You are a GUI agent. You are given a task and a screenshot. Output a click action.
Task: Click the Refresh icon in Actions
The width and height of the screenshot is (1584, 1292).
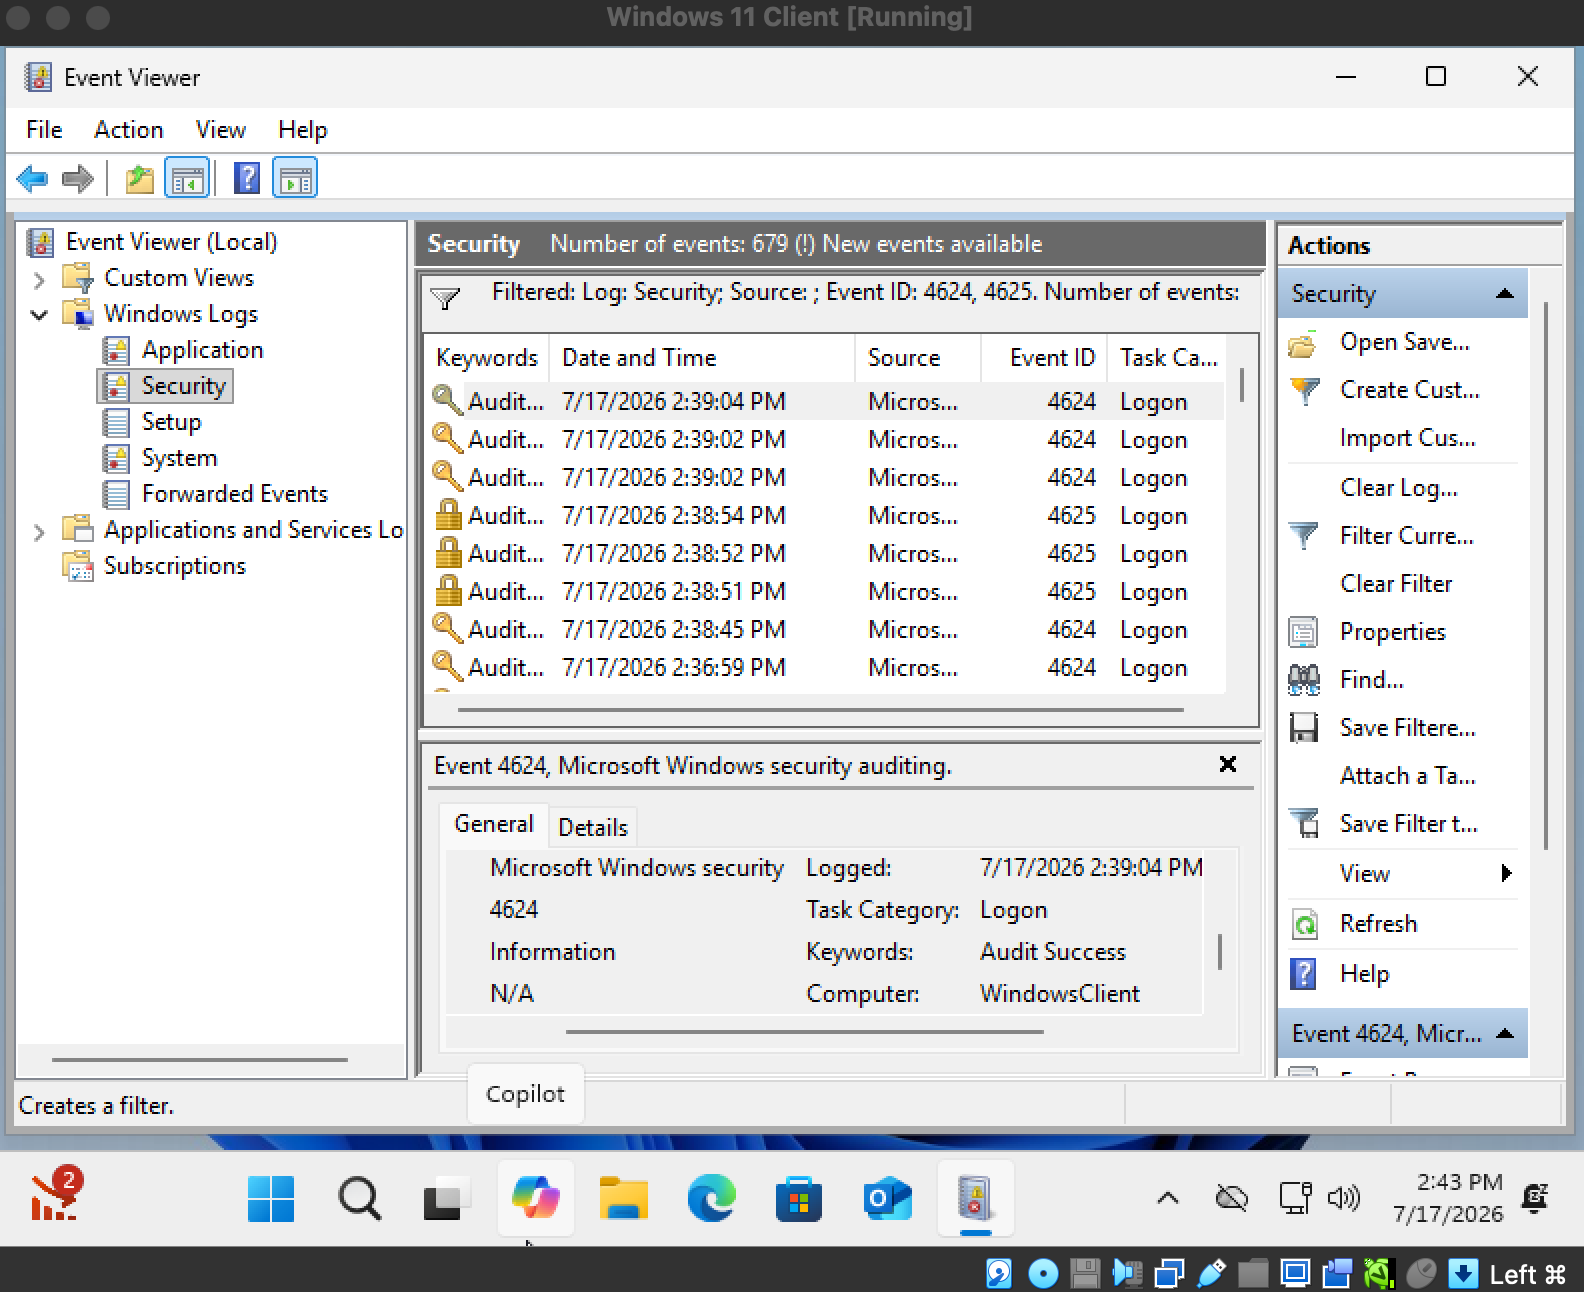[x=1304, y=924]
